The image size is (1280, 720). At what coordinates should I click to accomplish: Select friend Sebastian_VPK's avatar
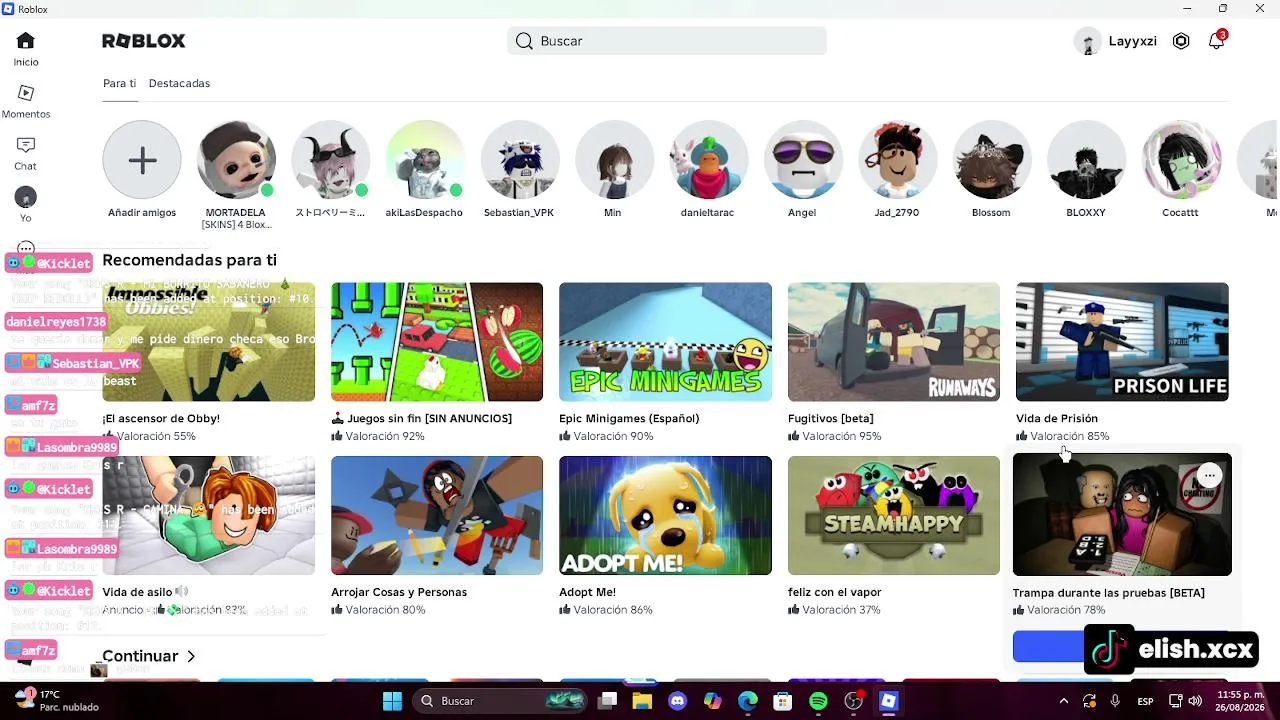tap(519, 160)
